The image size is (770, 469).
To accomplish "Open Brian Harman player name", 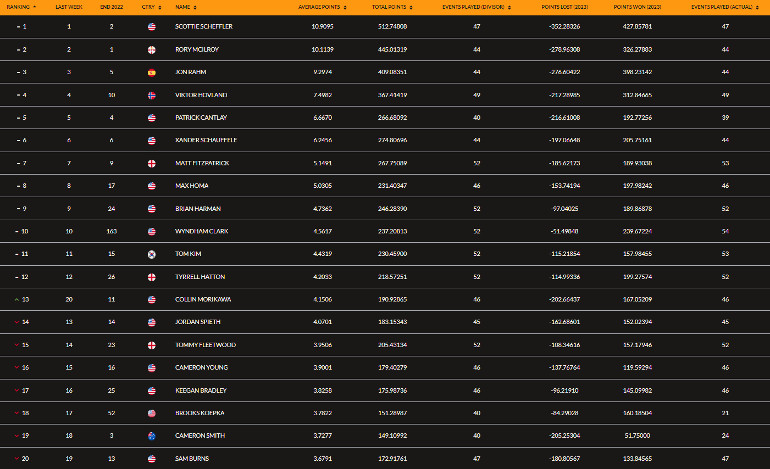I will (x=198, y=209).
